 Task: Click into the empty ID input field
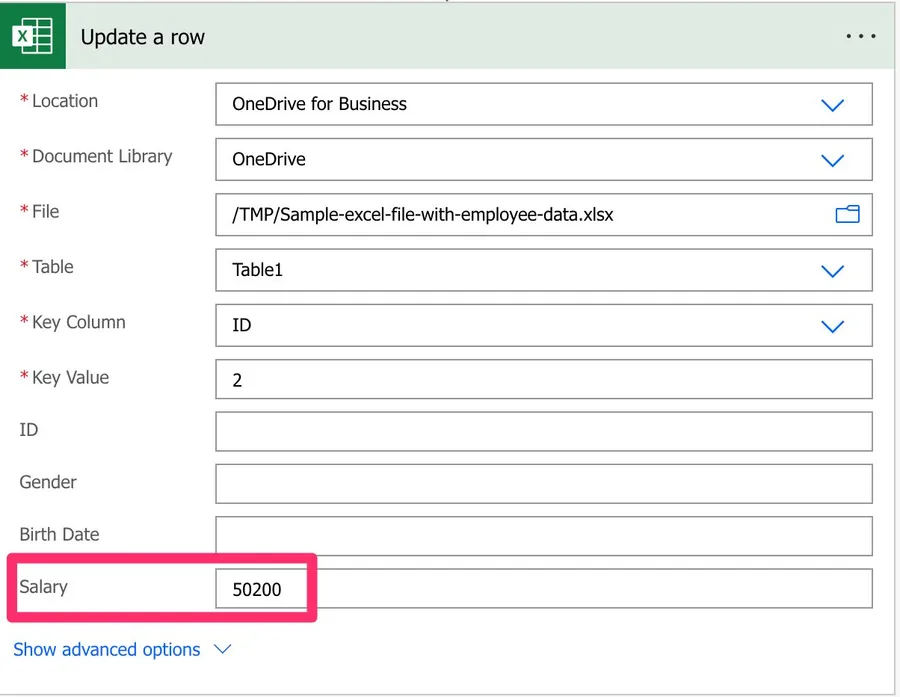[x=543, y=432]
